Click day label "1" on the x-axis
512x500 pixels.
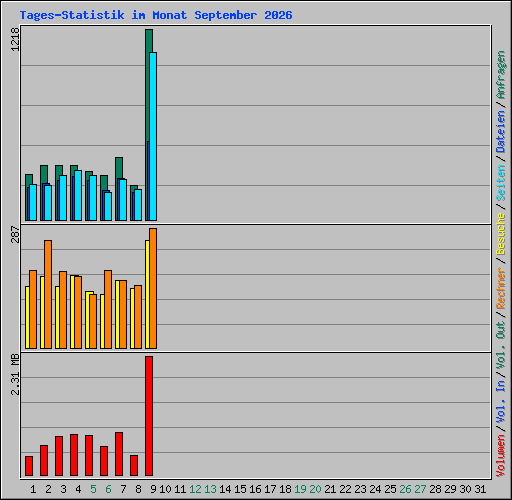click(x=33, y=489)
